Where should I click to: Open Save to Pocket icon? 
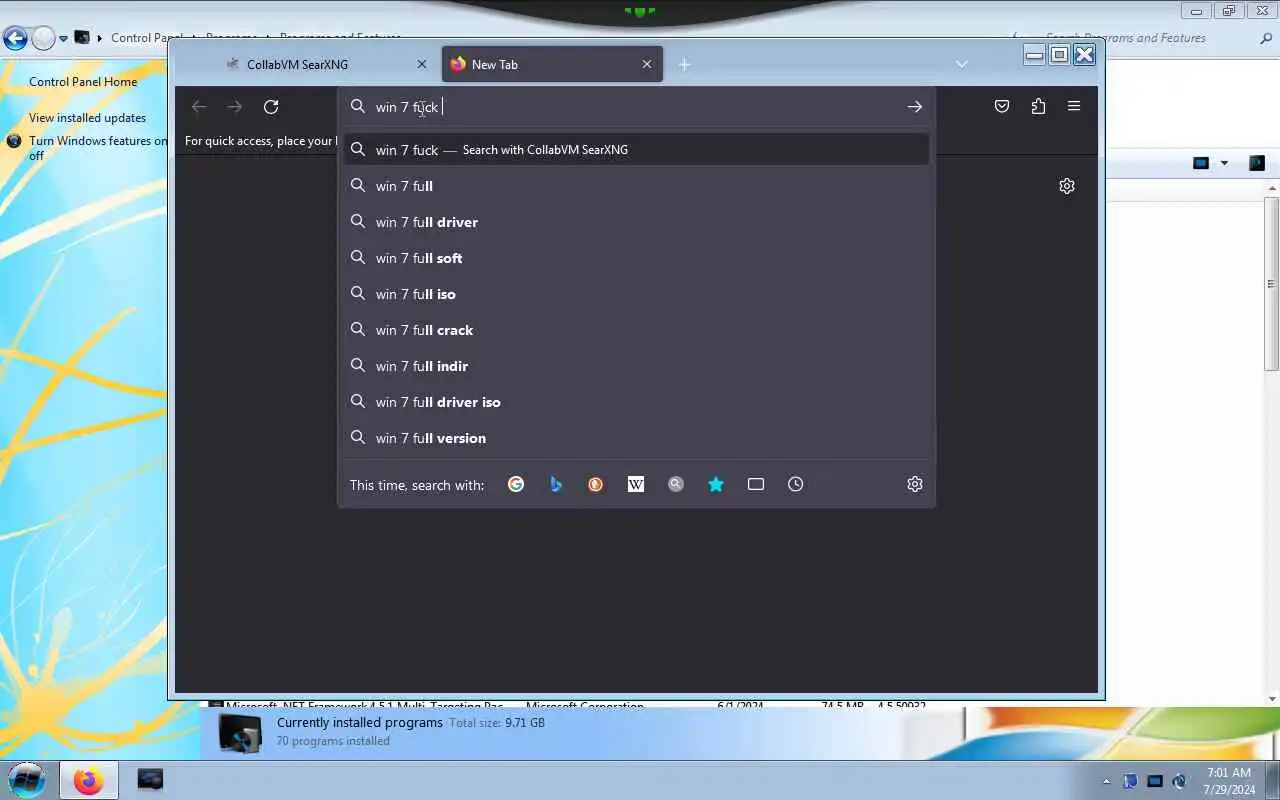[x=1002, y=106]
